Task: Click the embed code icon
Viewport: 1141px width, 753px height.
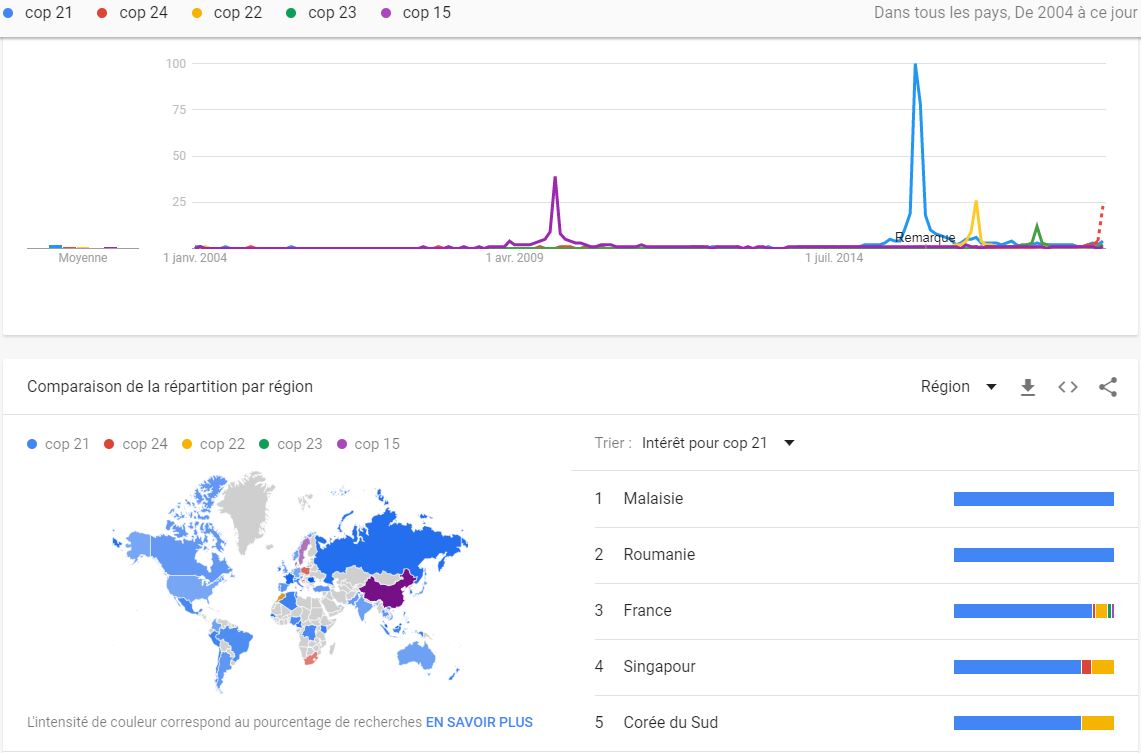Action: 1068,387
